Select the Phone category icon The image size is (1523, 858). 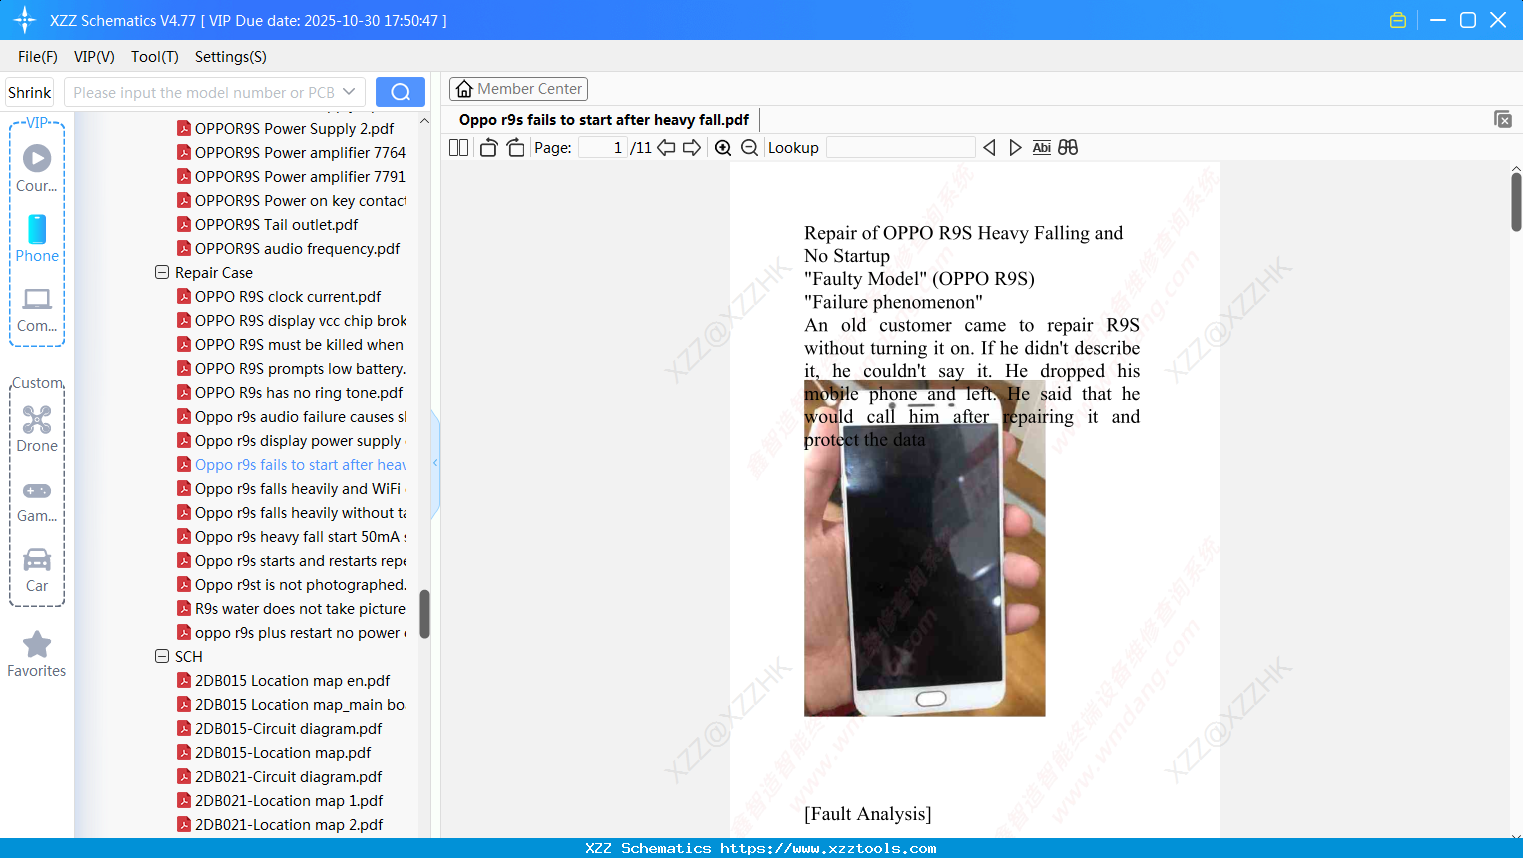click(37, 238)
